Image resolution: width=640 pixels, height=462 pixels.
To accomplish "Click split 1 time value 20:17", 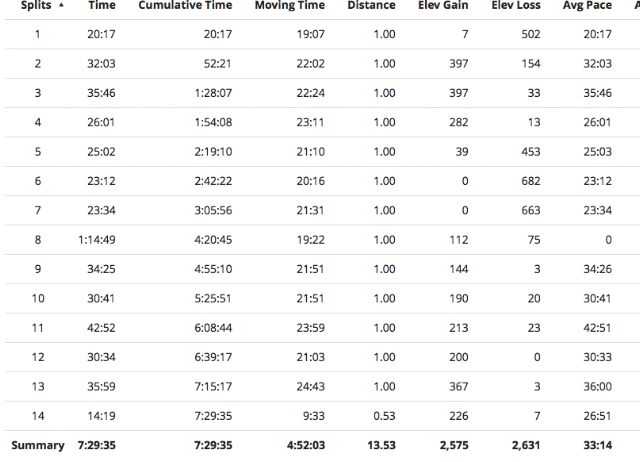I will tap(101, 35).
